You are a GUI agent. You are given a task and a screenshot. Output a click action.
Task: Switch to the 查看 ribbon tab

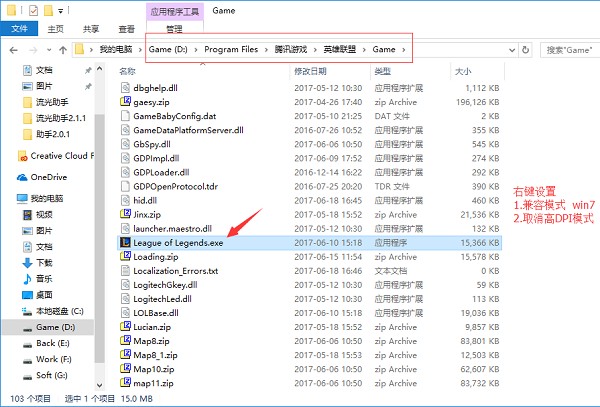coord(127,30)
